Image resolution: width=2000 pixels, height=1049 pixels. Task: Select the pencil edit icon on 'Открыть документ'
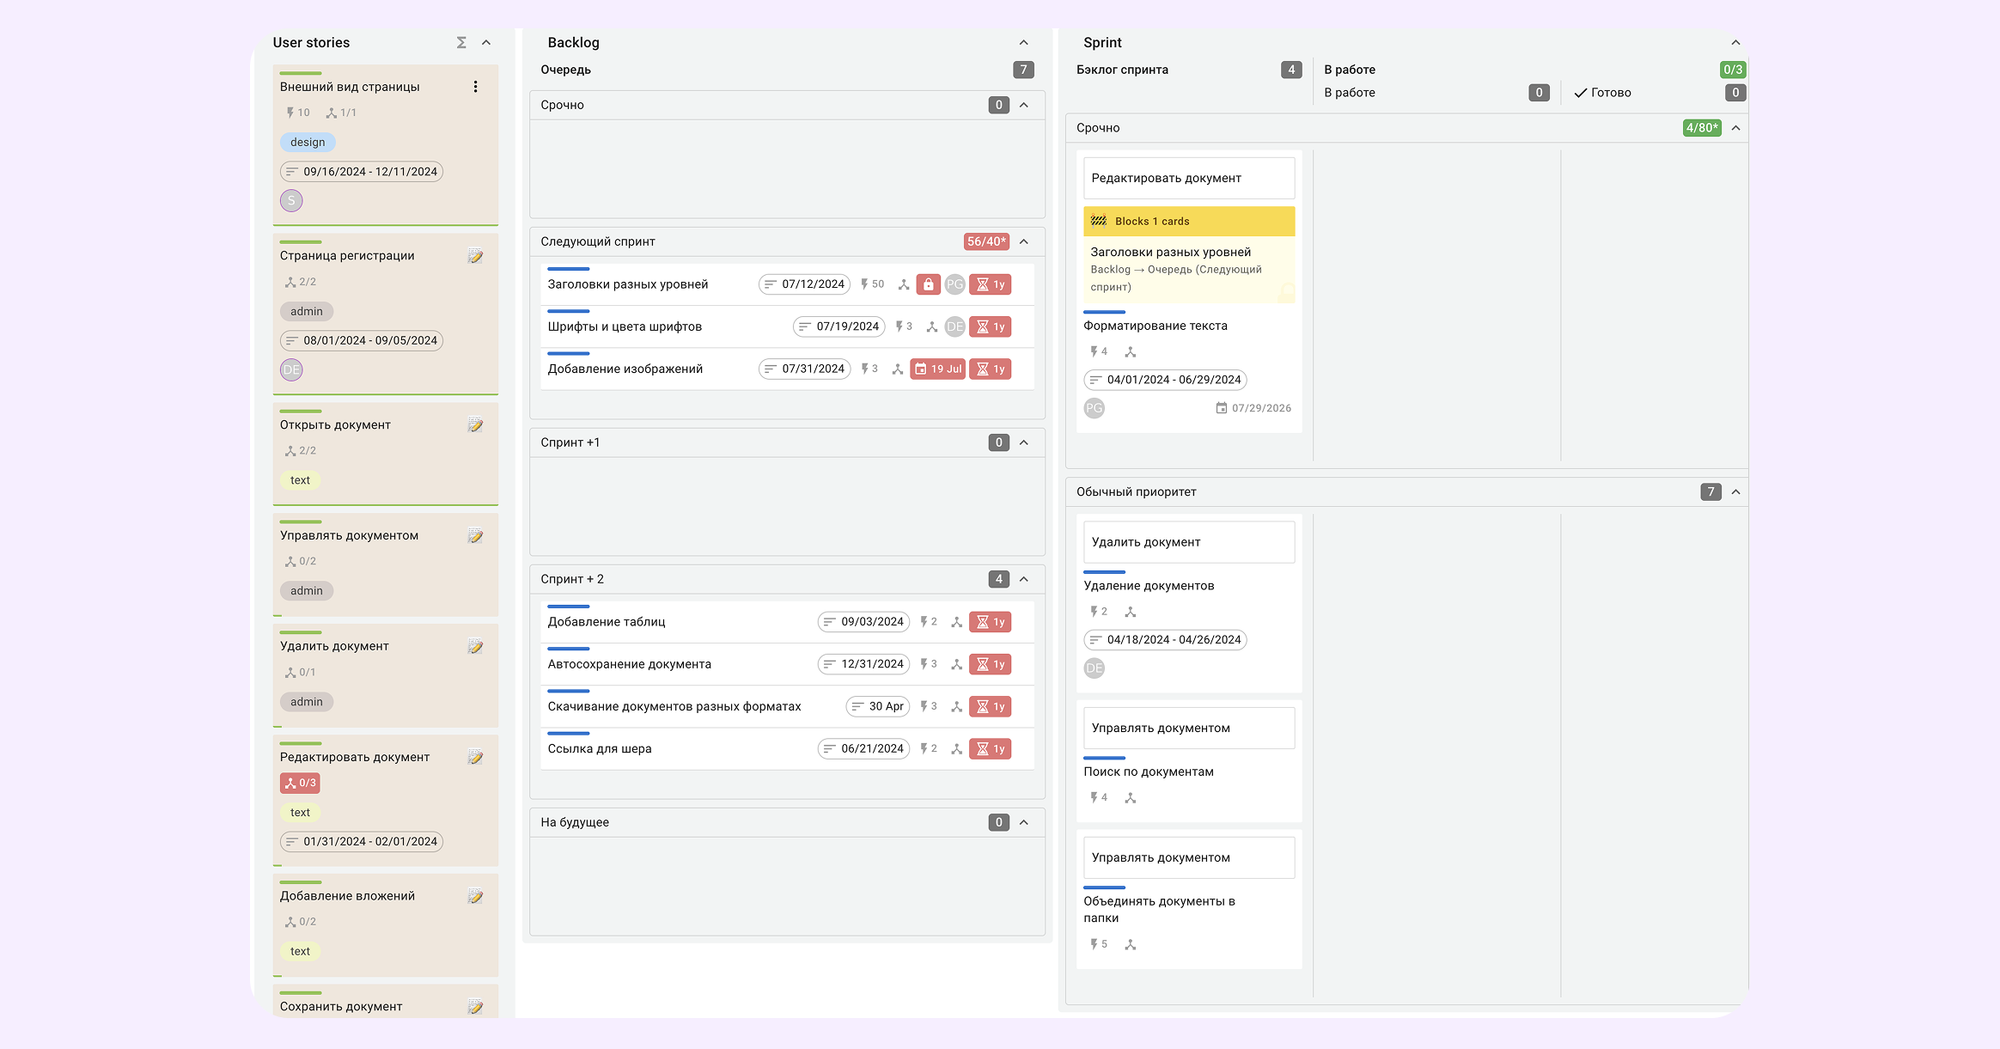pos(476,424)
